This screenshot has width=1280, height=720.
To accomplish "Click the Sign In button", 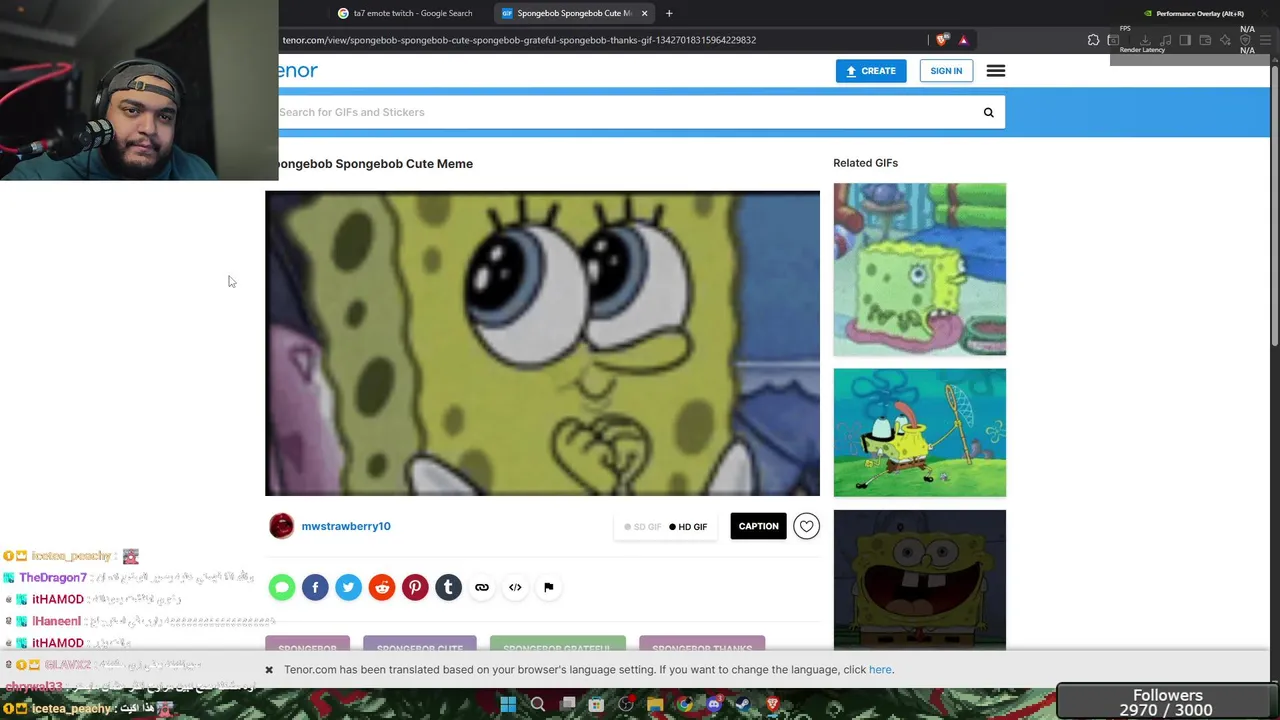I will [946, 71].
